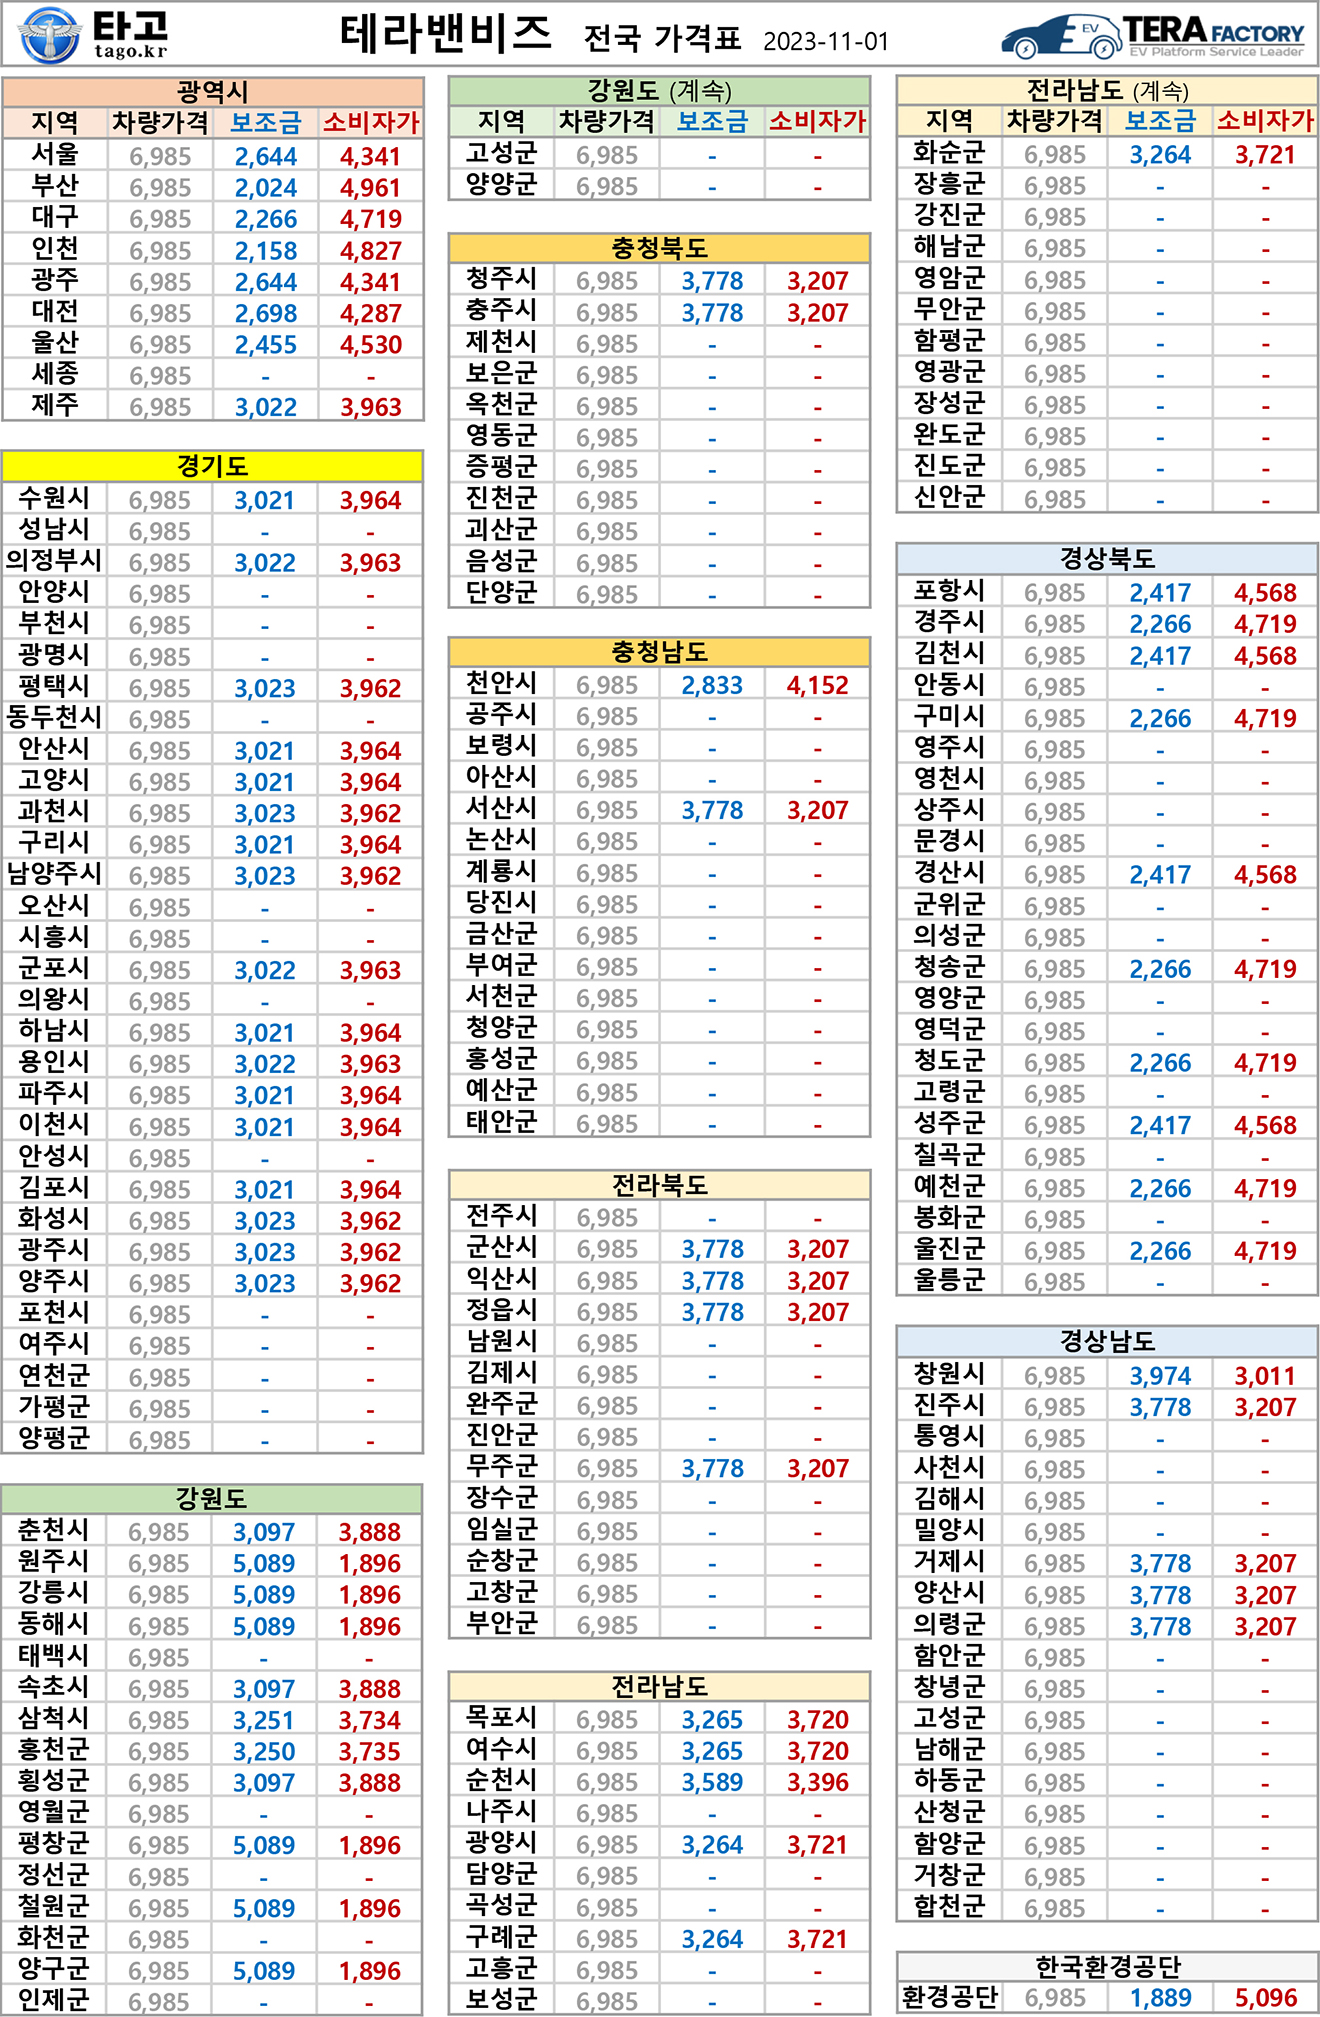Screen dimensions: 1320x2017
Task: Click the 평택시 row label
Action: pos(54,686)
